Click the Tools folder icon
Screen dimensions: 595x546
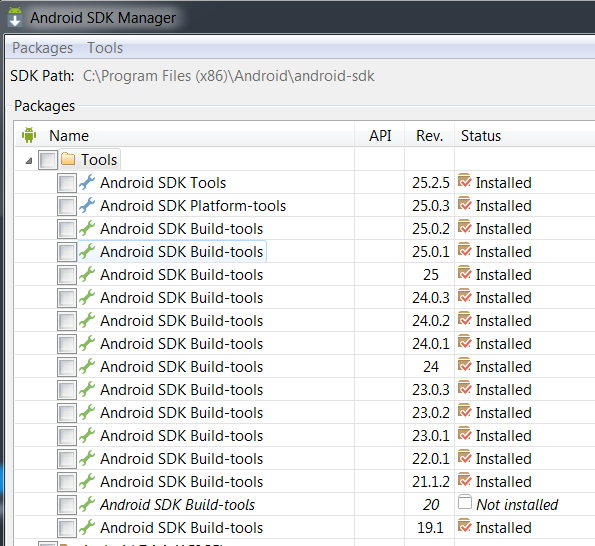tap(68, 159)
